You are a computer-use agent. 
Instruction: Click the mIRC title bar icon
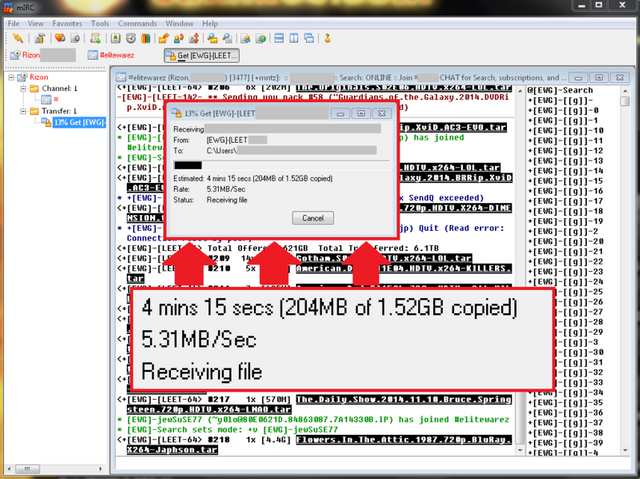[x=8, y=7]
